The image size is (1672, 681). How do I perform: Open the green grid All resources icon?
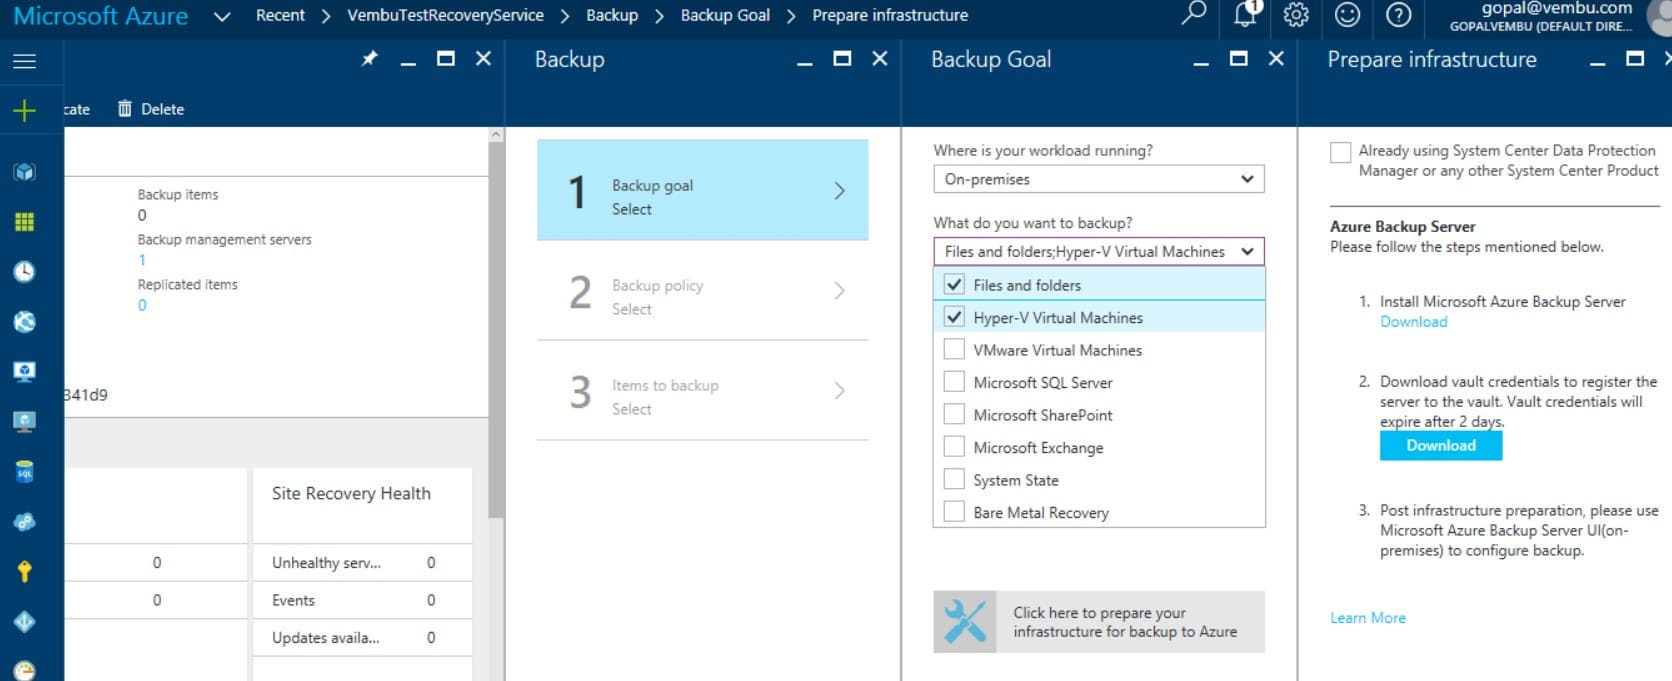24,222
